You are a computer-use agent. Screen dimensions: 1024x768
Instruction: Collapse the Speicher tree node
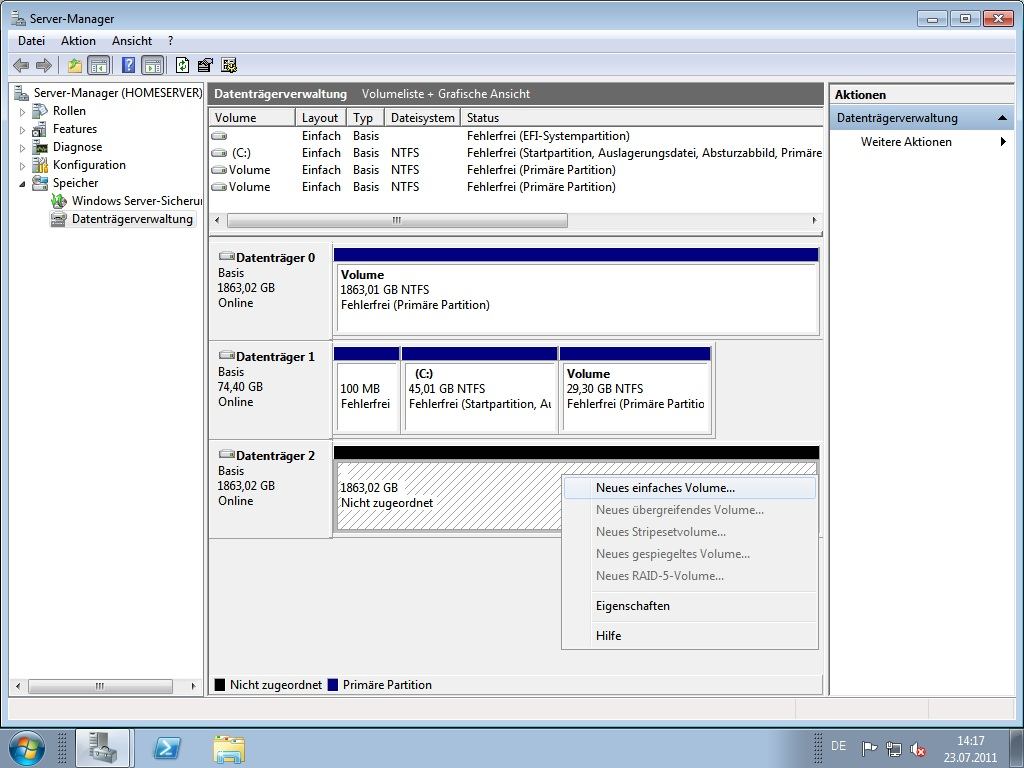pos(22,184)
